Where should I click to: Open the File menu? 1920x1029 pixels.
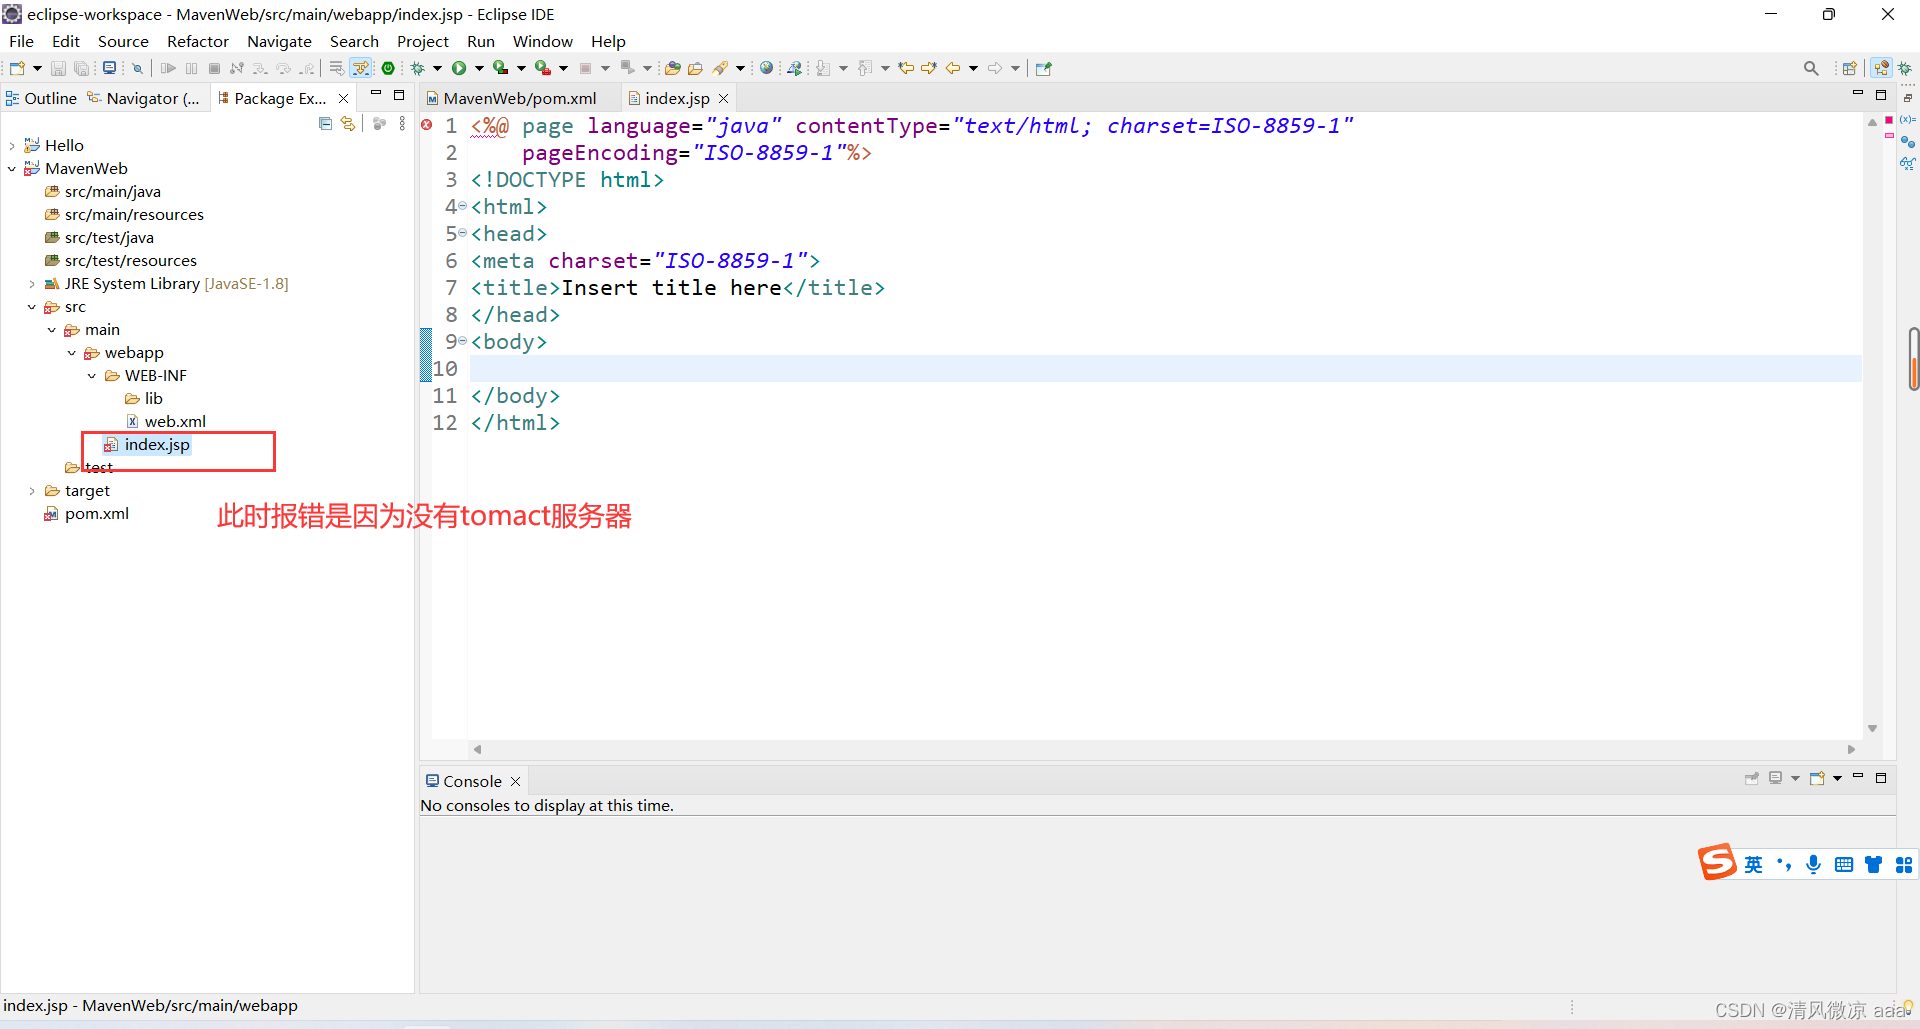21,41
